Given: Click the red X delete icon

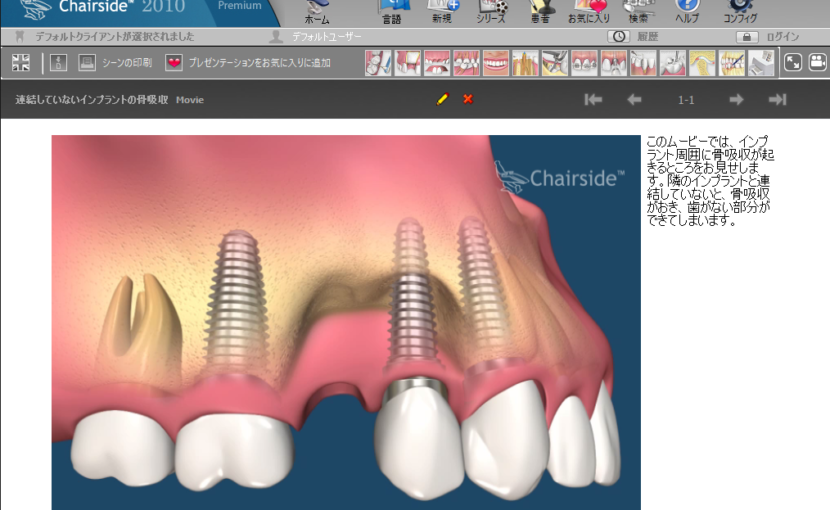Looking at the screenshot, I should pos(468,99).
